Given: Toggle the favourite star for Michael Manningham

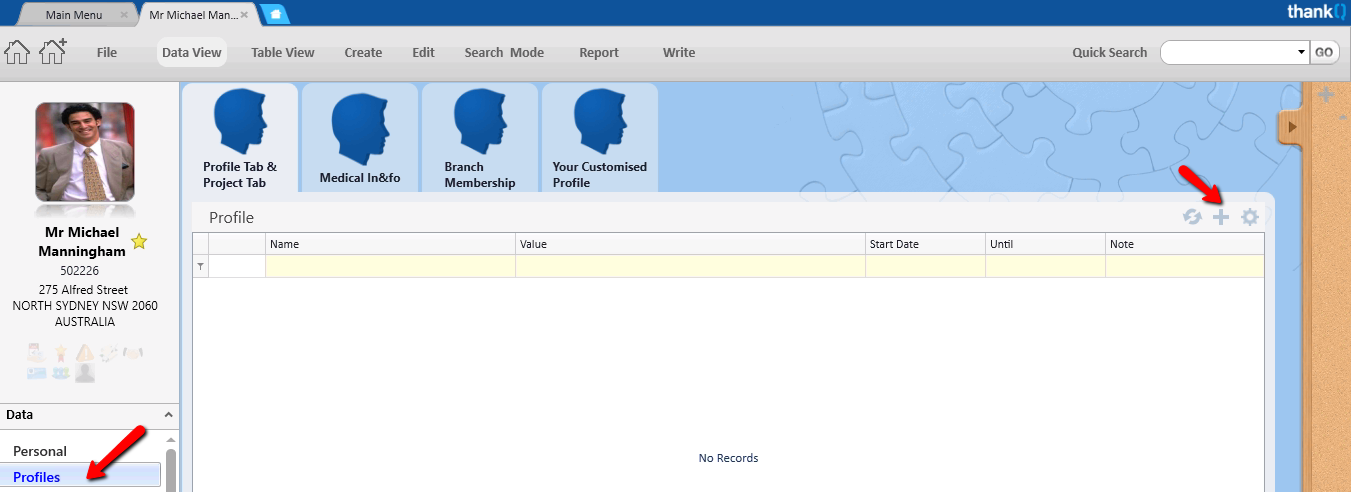Looking at the screenshot, I should coord(139,241).
